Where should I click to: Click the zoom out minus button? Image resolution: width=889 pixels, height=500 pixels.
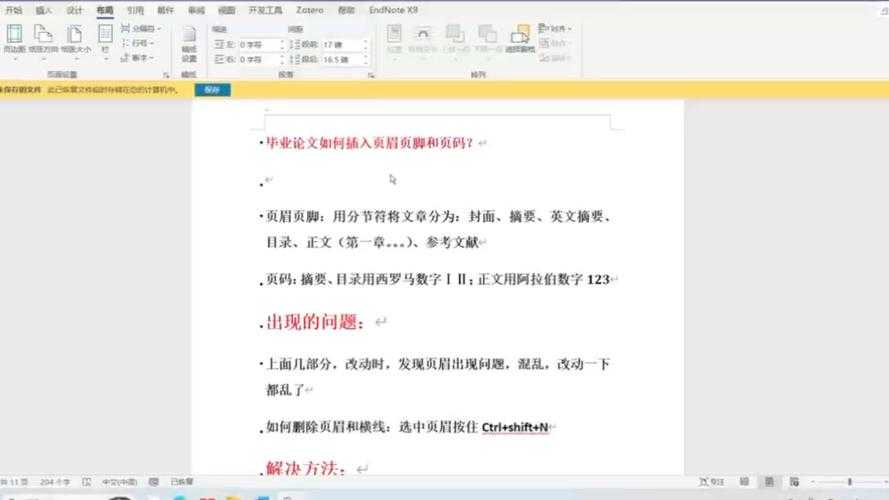(x=812, y=482)
